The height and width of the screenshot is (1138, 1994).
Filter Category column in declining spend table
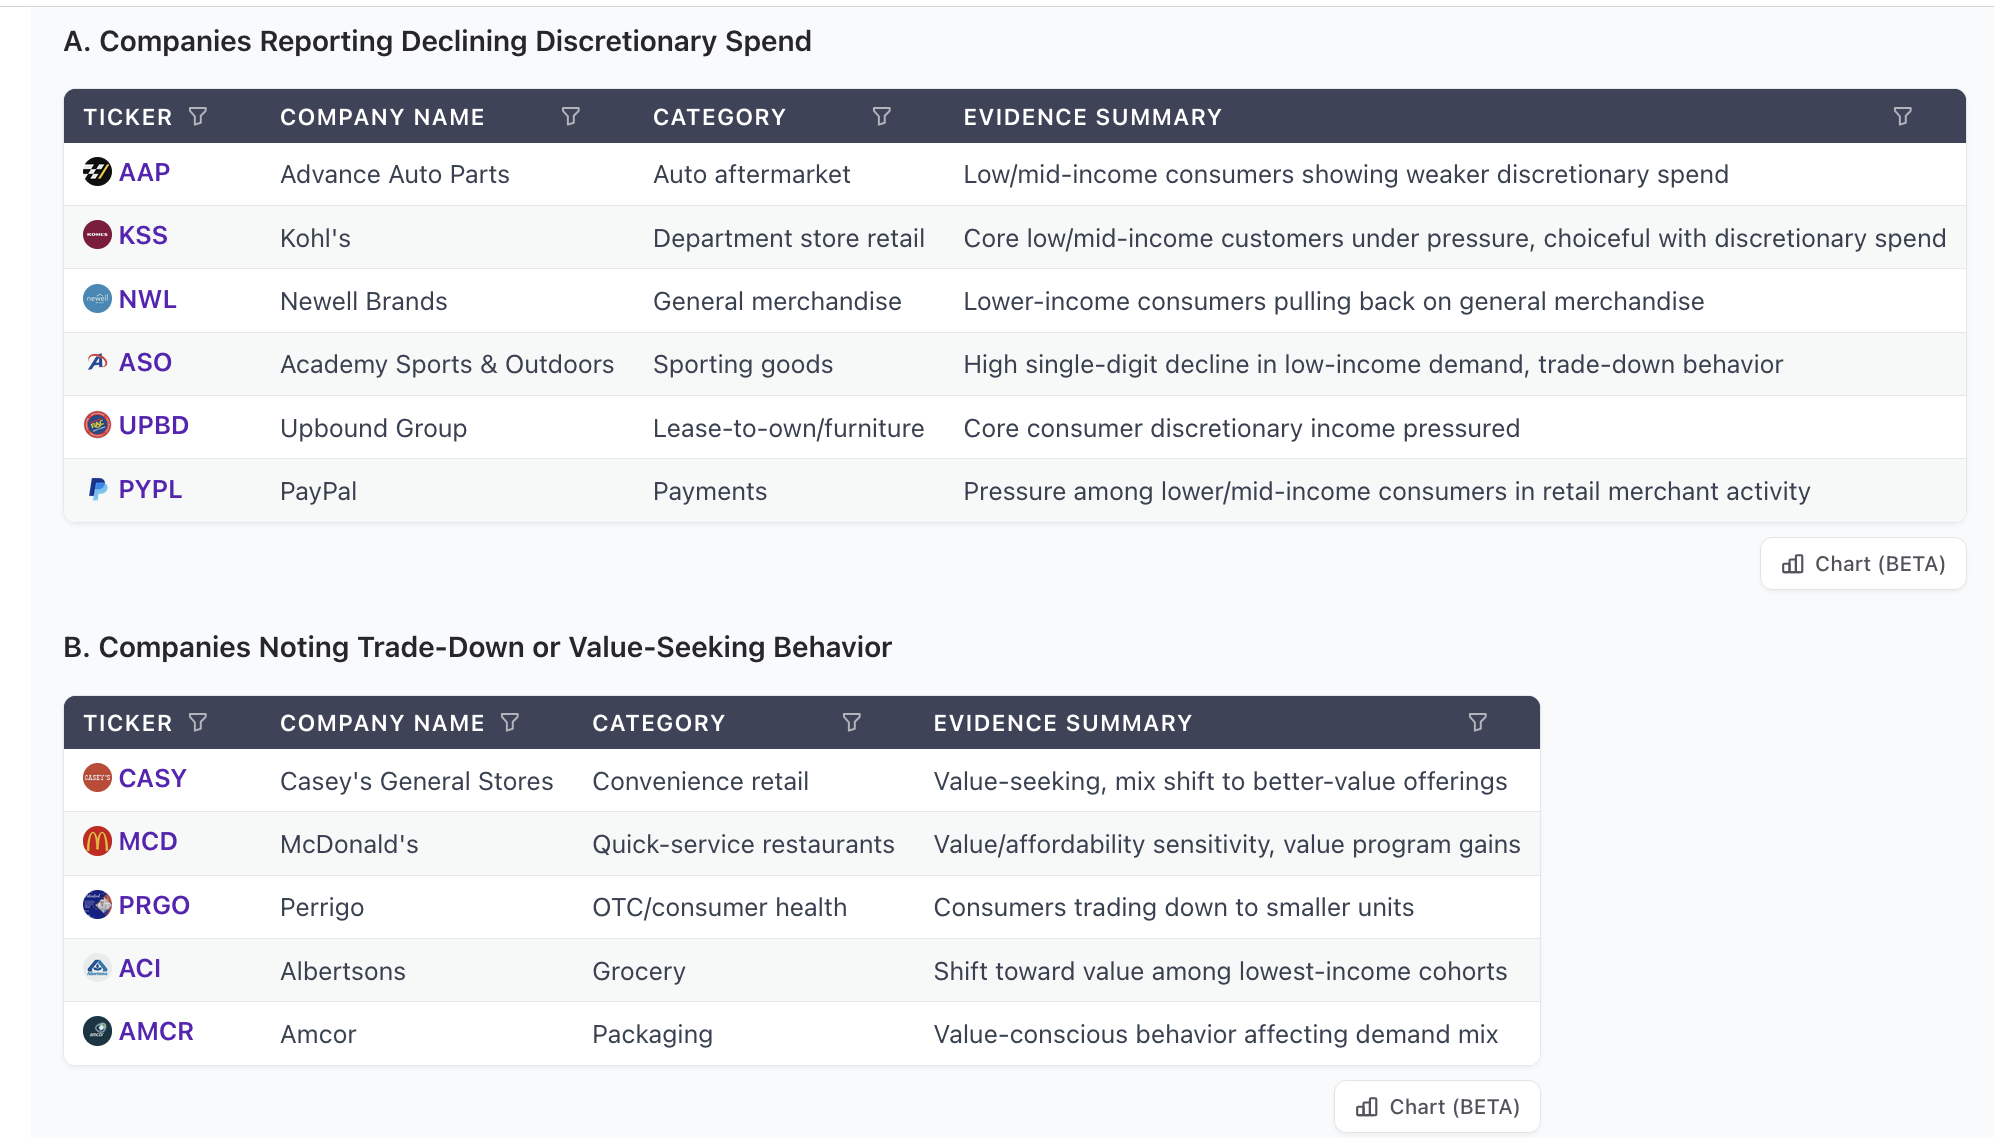click(x=882, y=117)
